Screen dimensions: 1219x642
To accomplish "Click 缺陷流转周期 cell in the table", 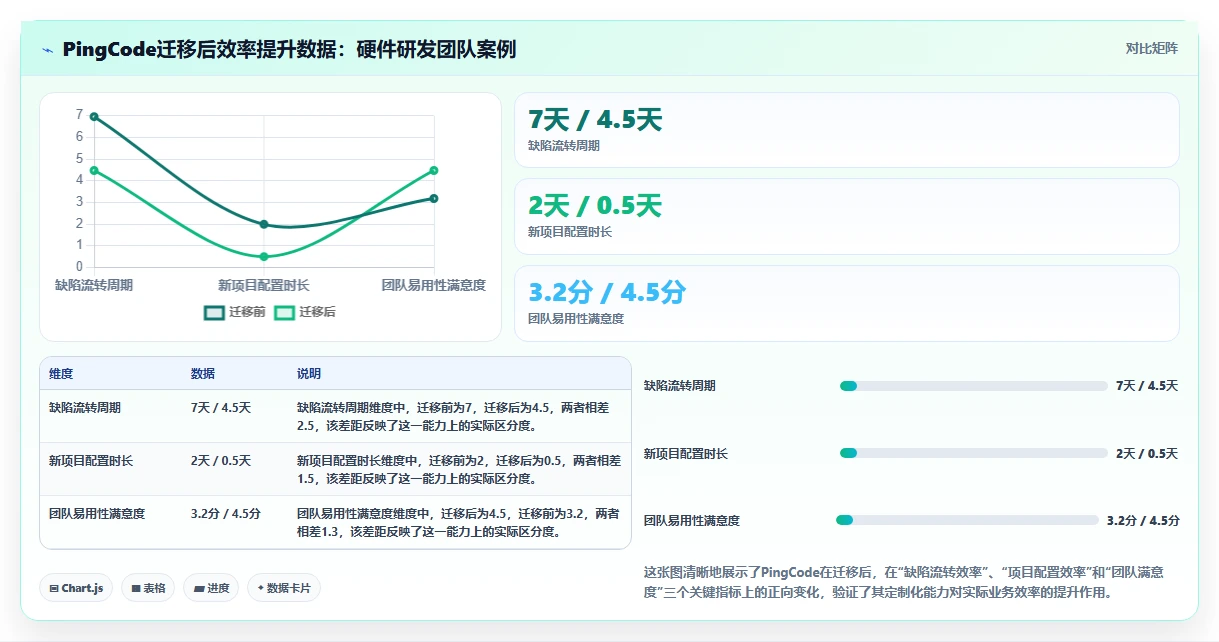I will tap(85, 407).
